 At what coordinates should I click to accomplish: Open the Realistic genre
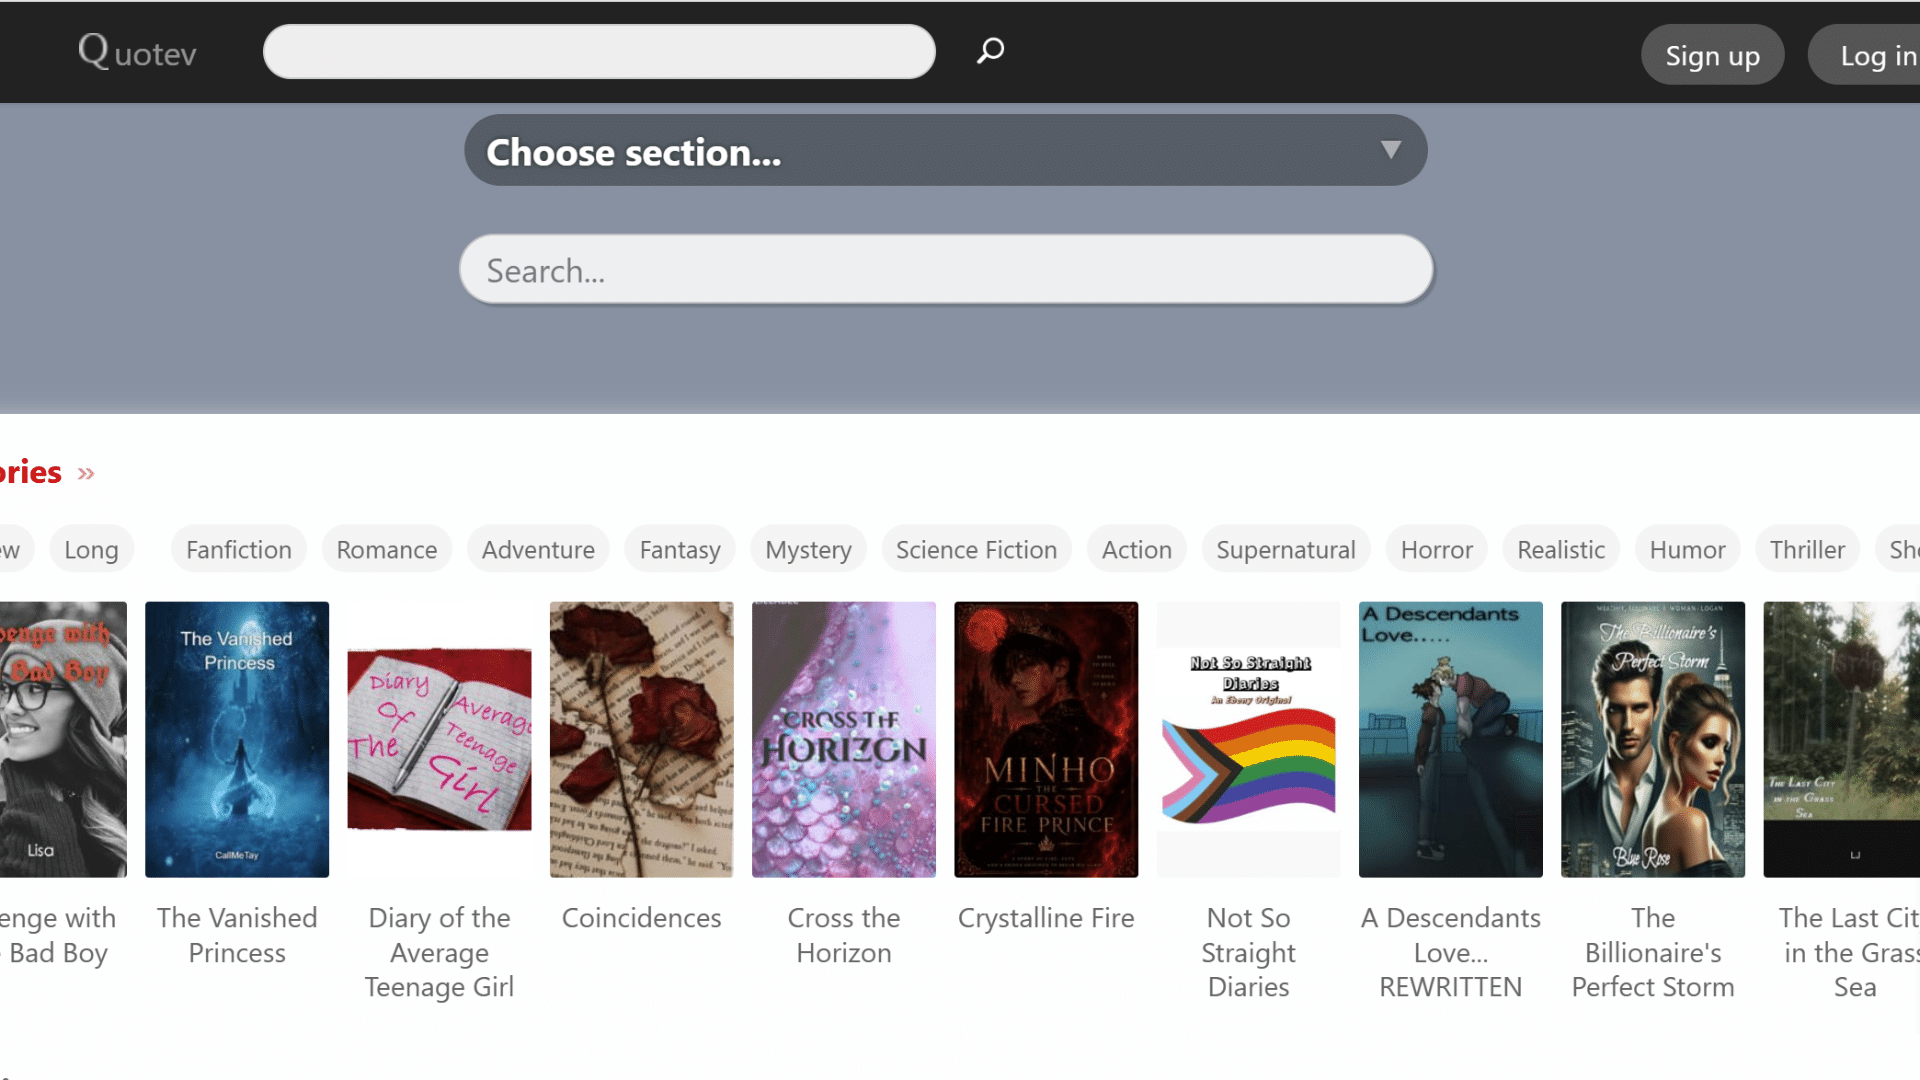(x=1561, y=549)
